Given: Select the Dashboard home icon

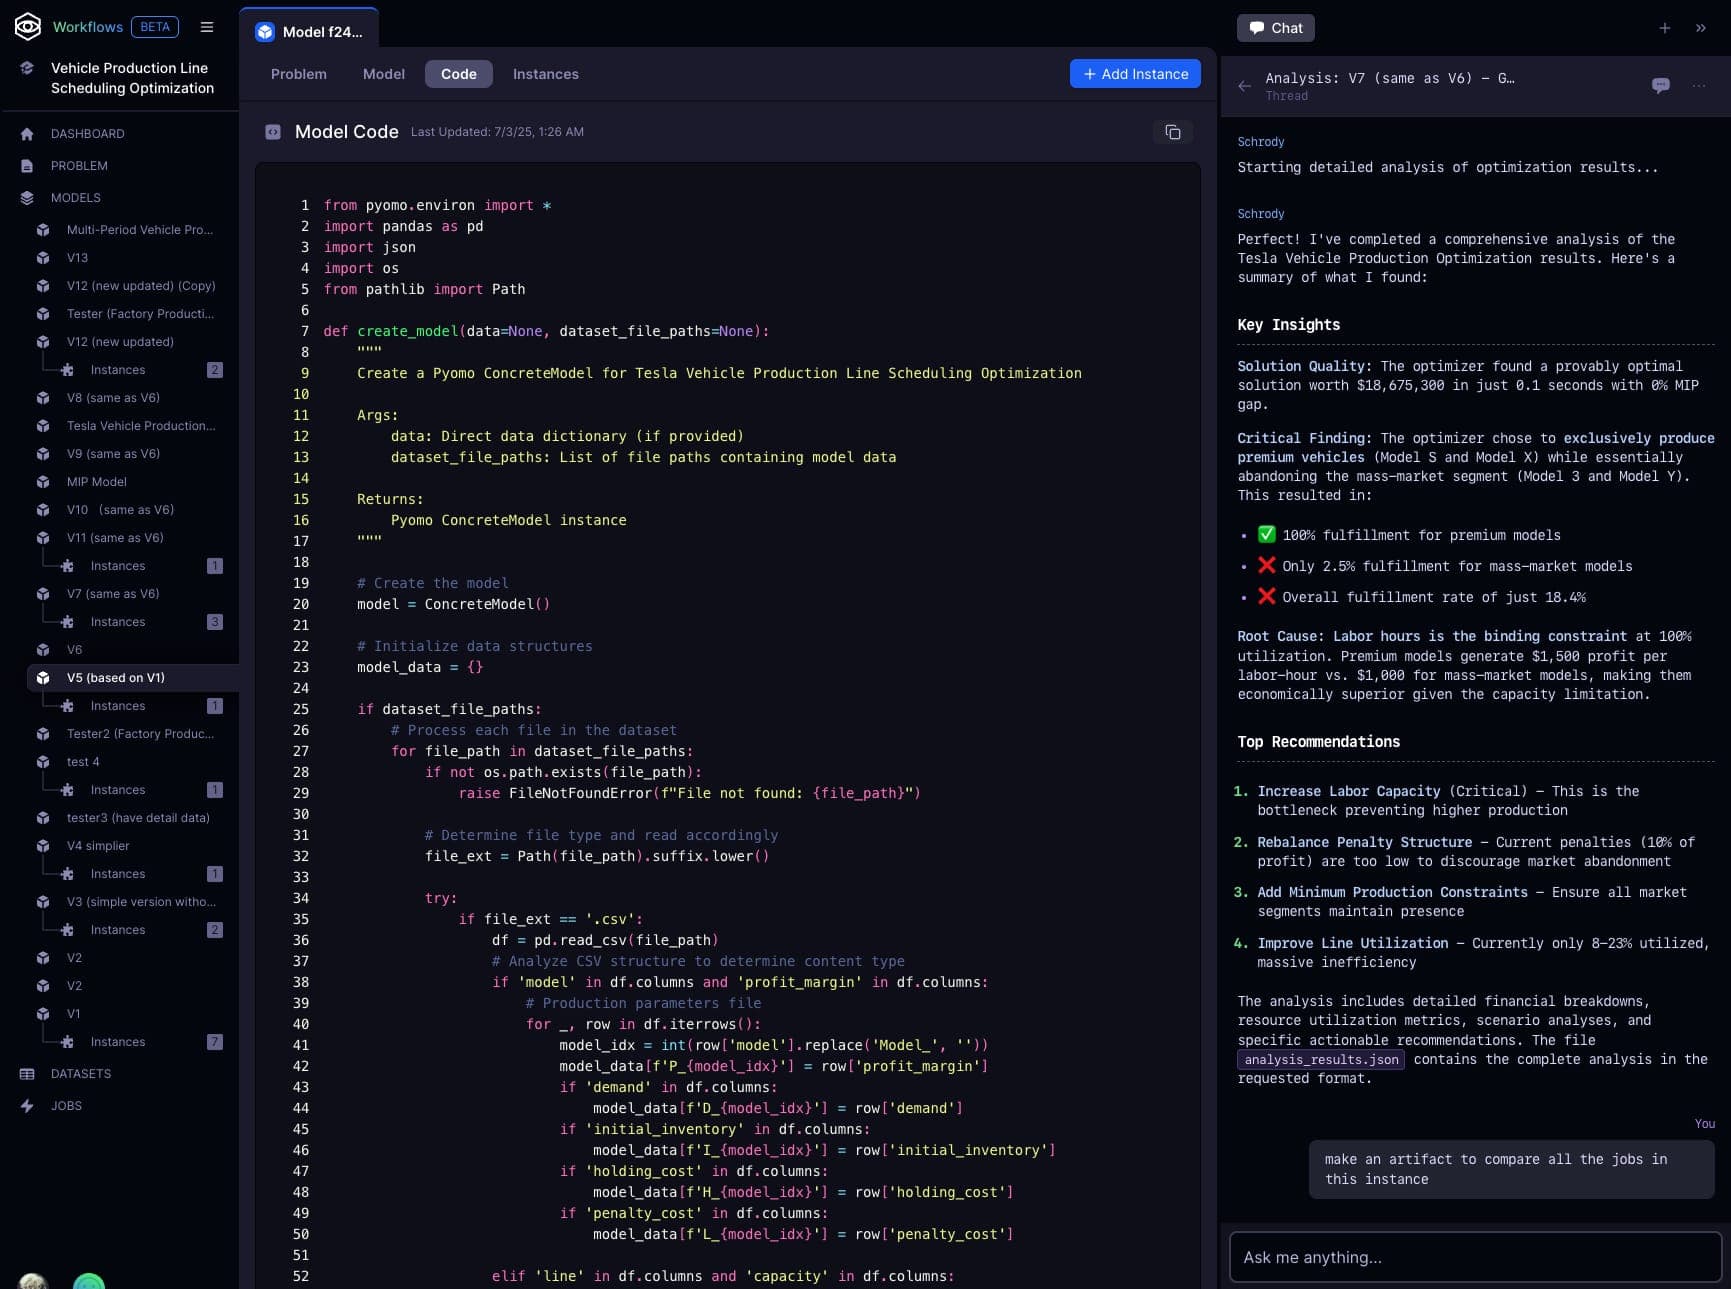Looking at the screenshot, I should click(25, 133).
